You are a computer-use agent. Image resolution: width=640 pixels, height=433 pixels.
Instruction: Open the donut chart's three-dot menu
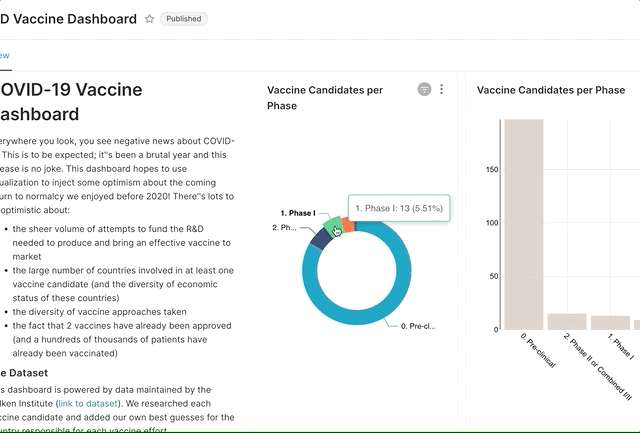point(442,90)
